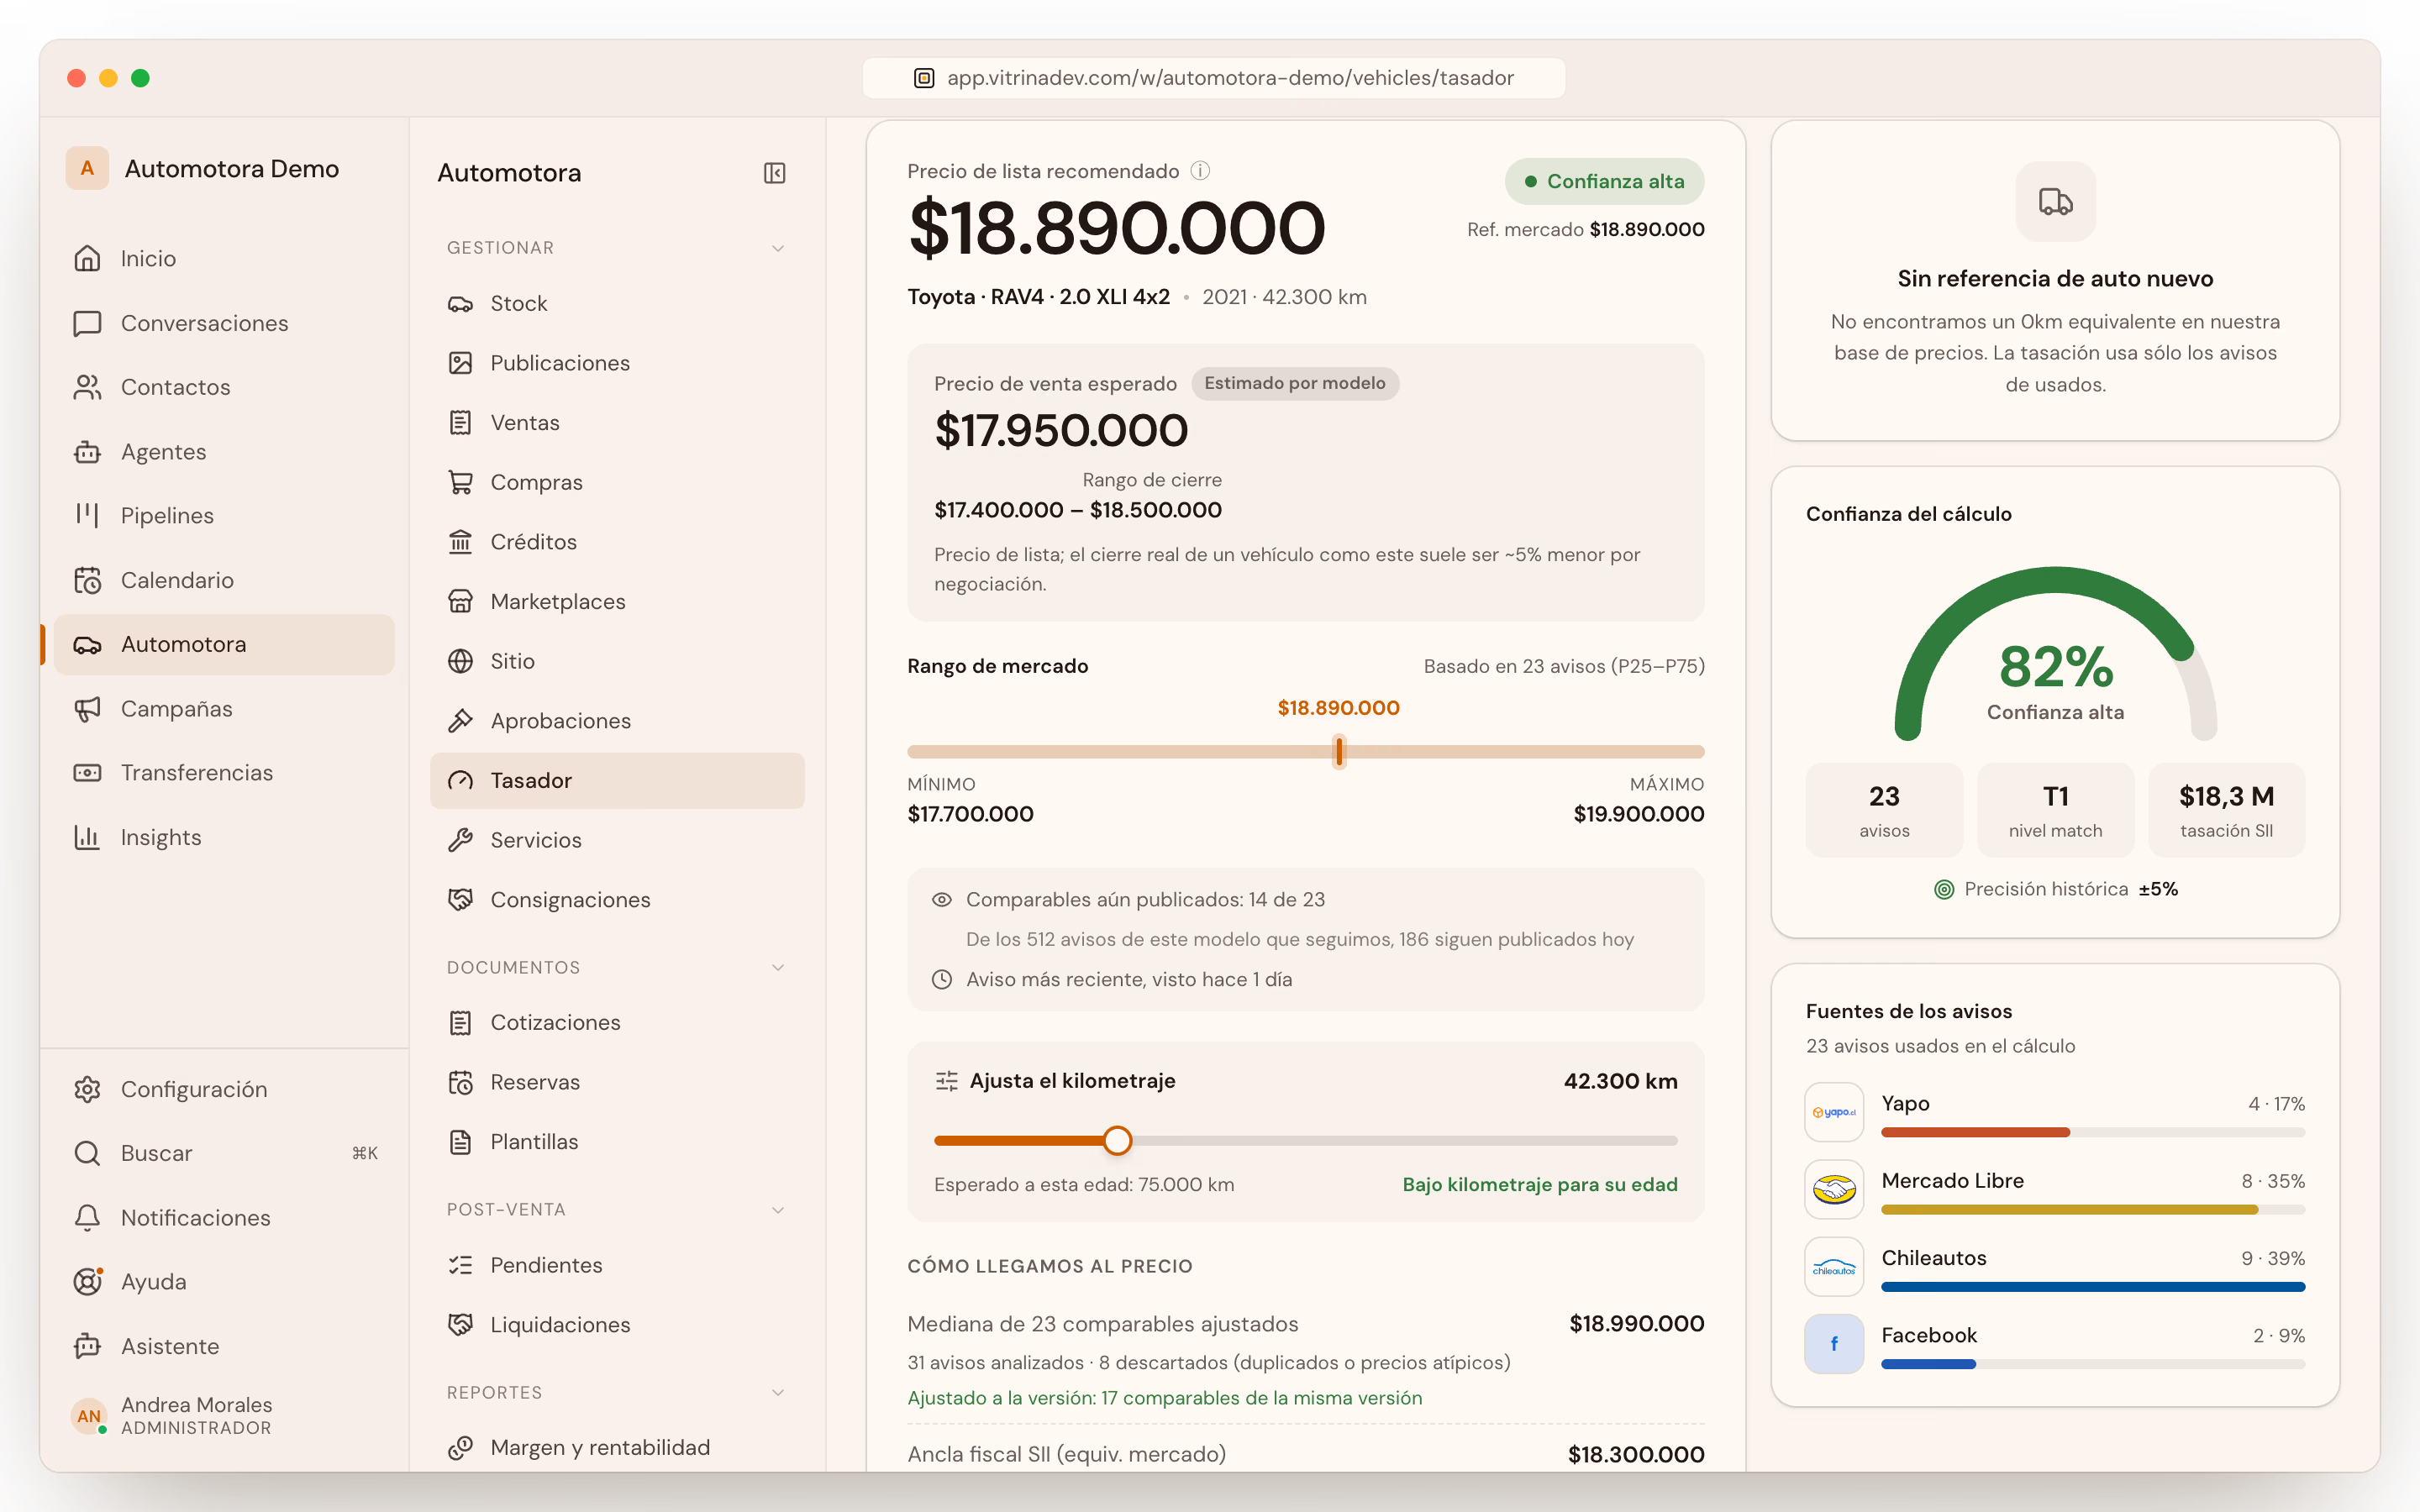Click the Pipelines icon
The image size is (2420, 1512).
(88, 515)
